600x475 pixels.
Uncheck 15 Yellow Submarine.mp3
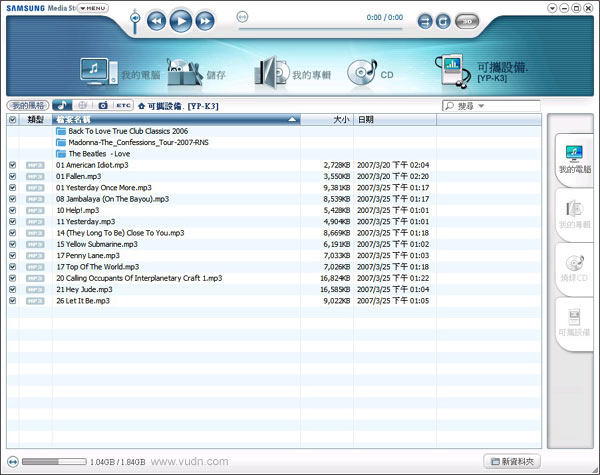tap(13, 244)
